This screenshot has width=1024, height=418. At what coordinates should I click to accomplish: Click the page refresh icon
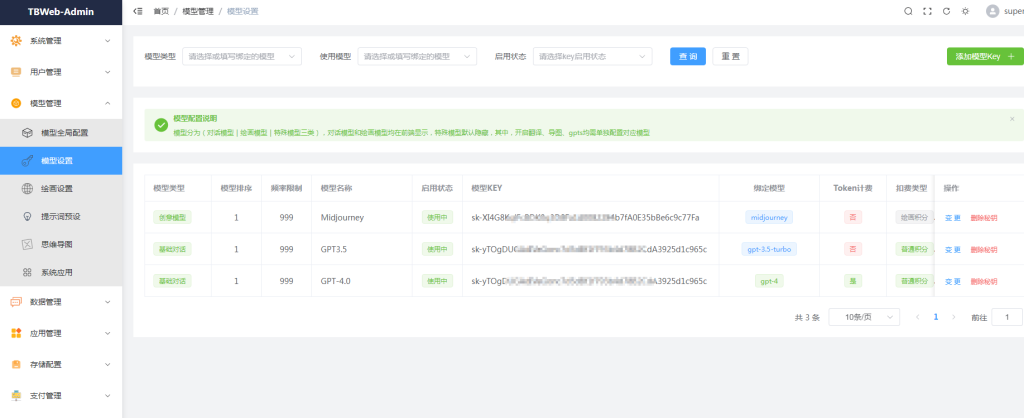tap(946, 11)
